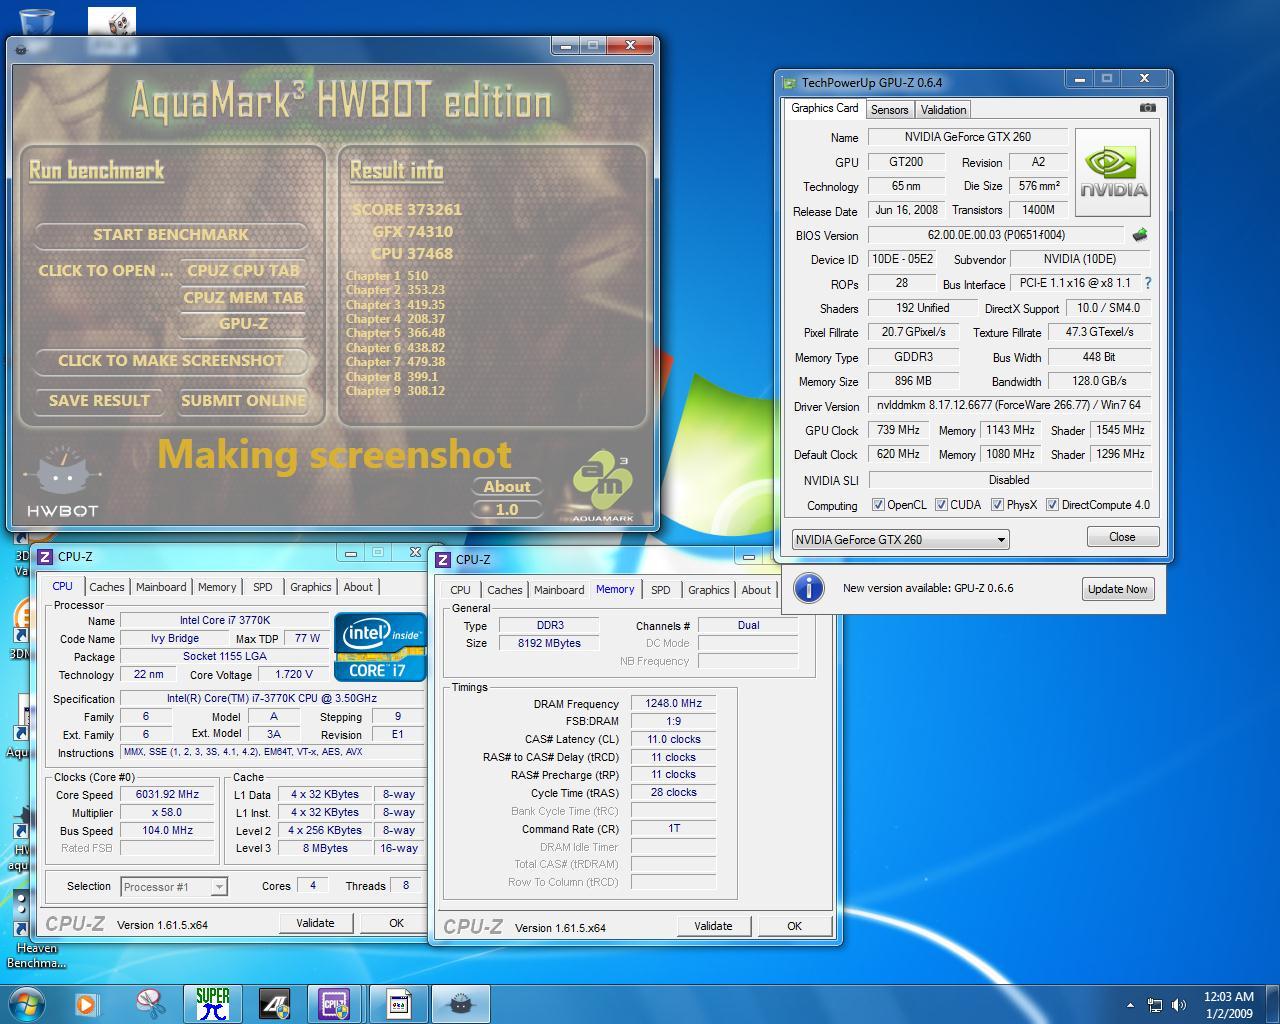Open the document window taskbar button

click(397, 1003)
